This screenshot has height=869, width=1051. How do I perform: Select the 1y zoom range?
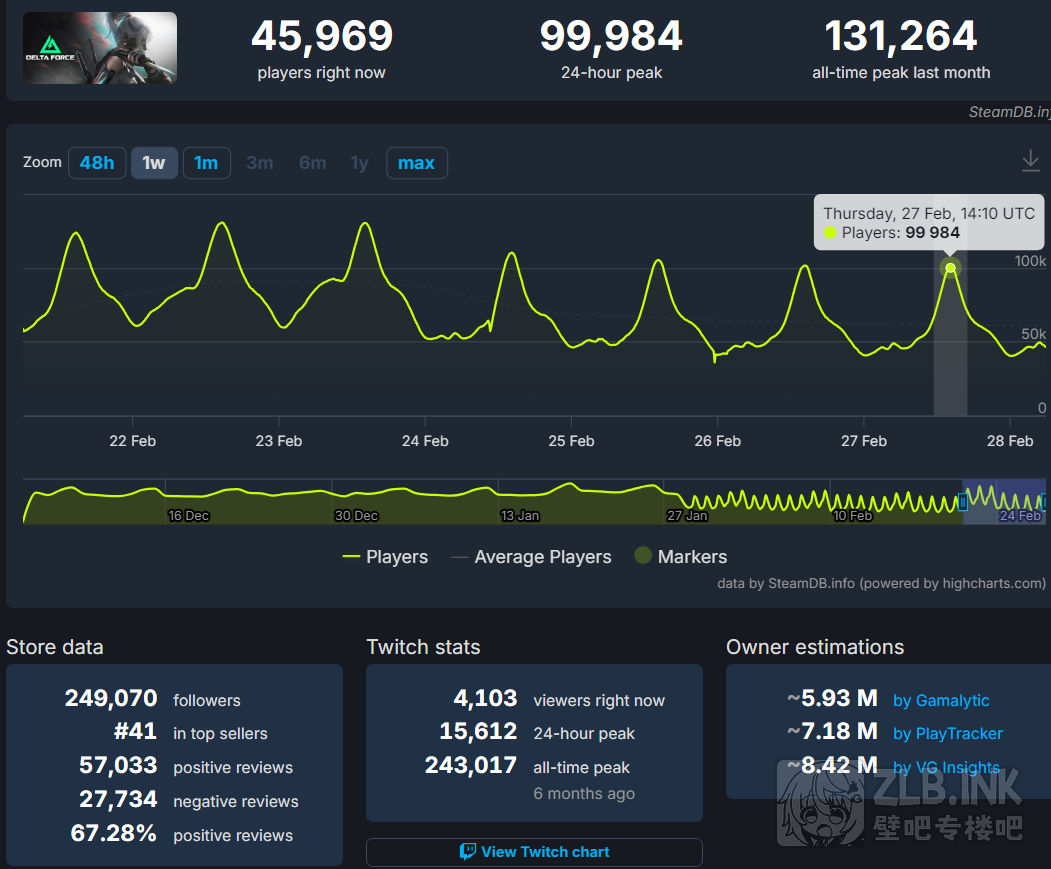point(359,163)
